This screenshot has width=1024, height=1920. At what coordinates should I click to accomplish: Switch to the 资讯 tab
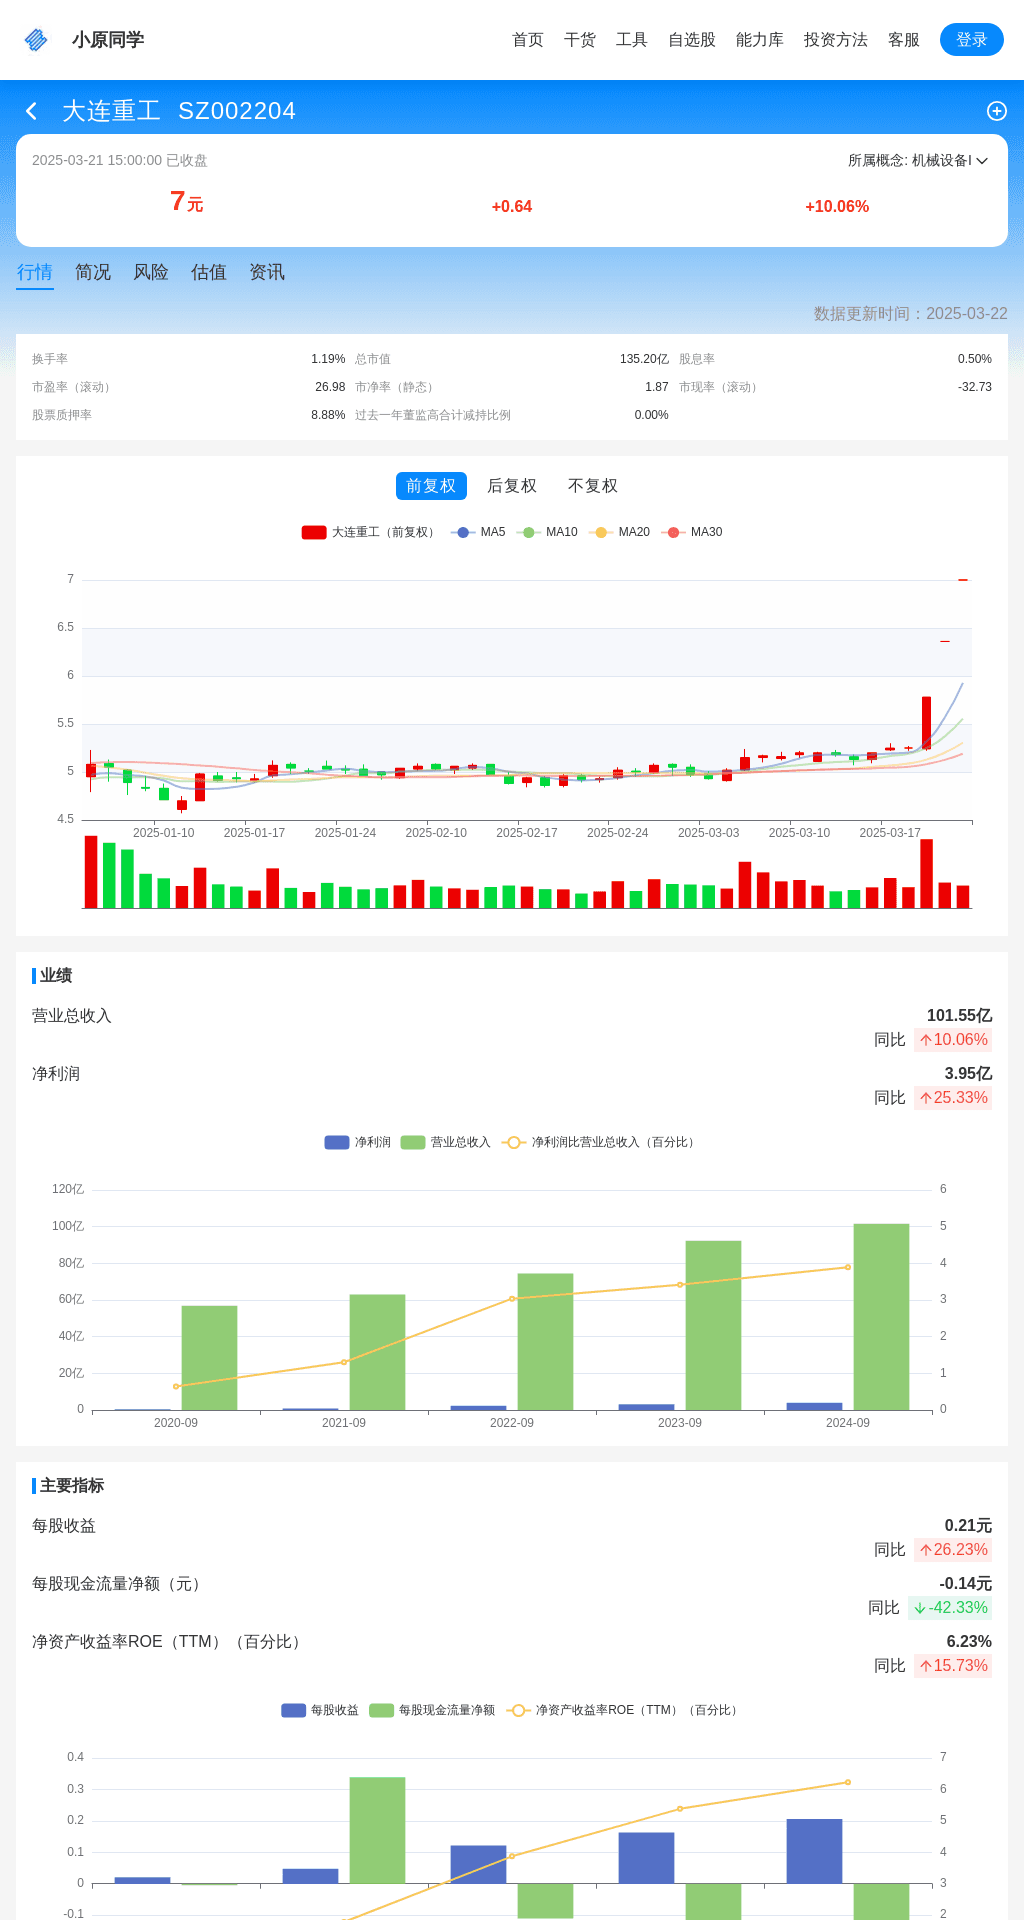tap(267, 272)
